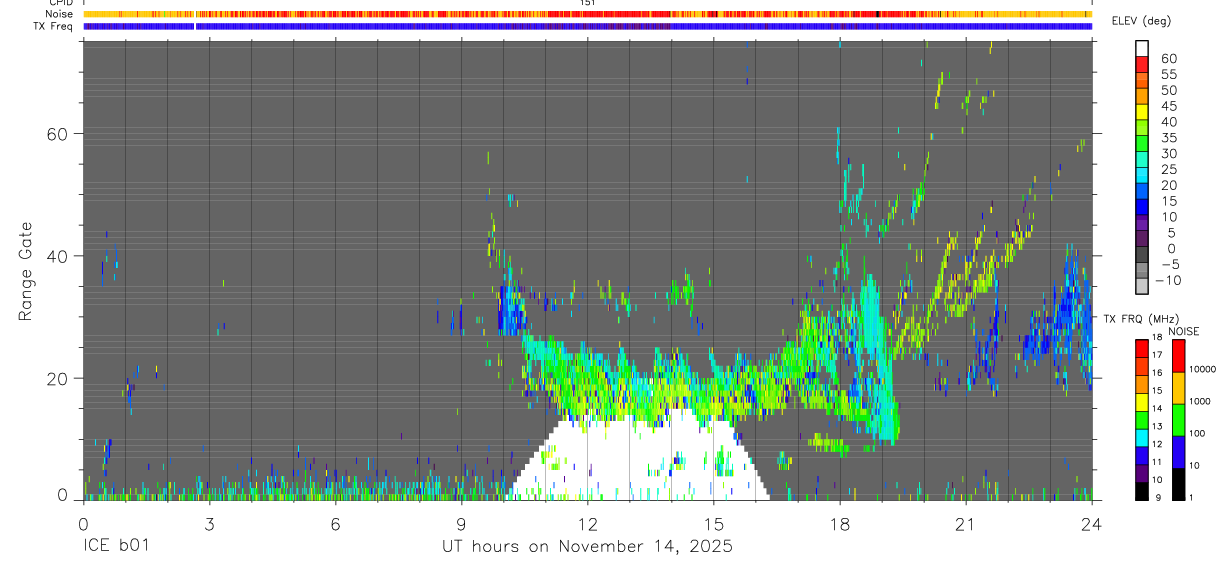Click the 'TX Freq' row label at top
This screenshot has height=567, width=1228.
point(53,26)
